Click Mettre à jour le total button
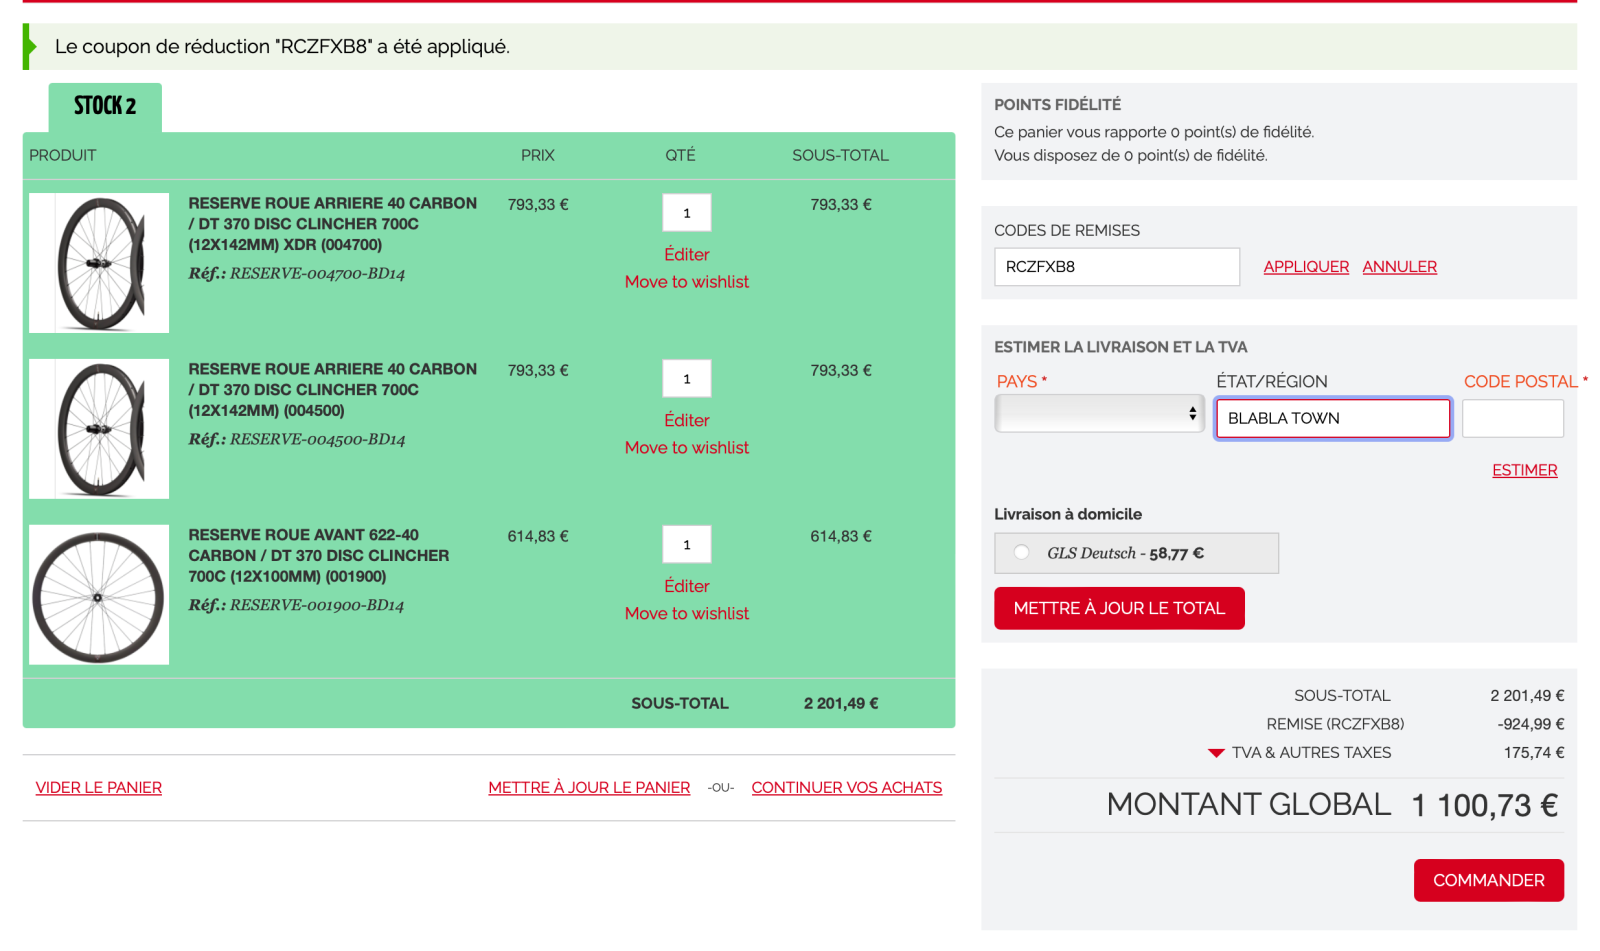This screenshot has width=1600, height=951. coord(1119,608)
